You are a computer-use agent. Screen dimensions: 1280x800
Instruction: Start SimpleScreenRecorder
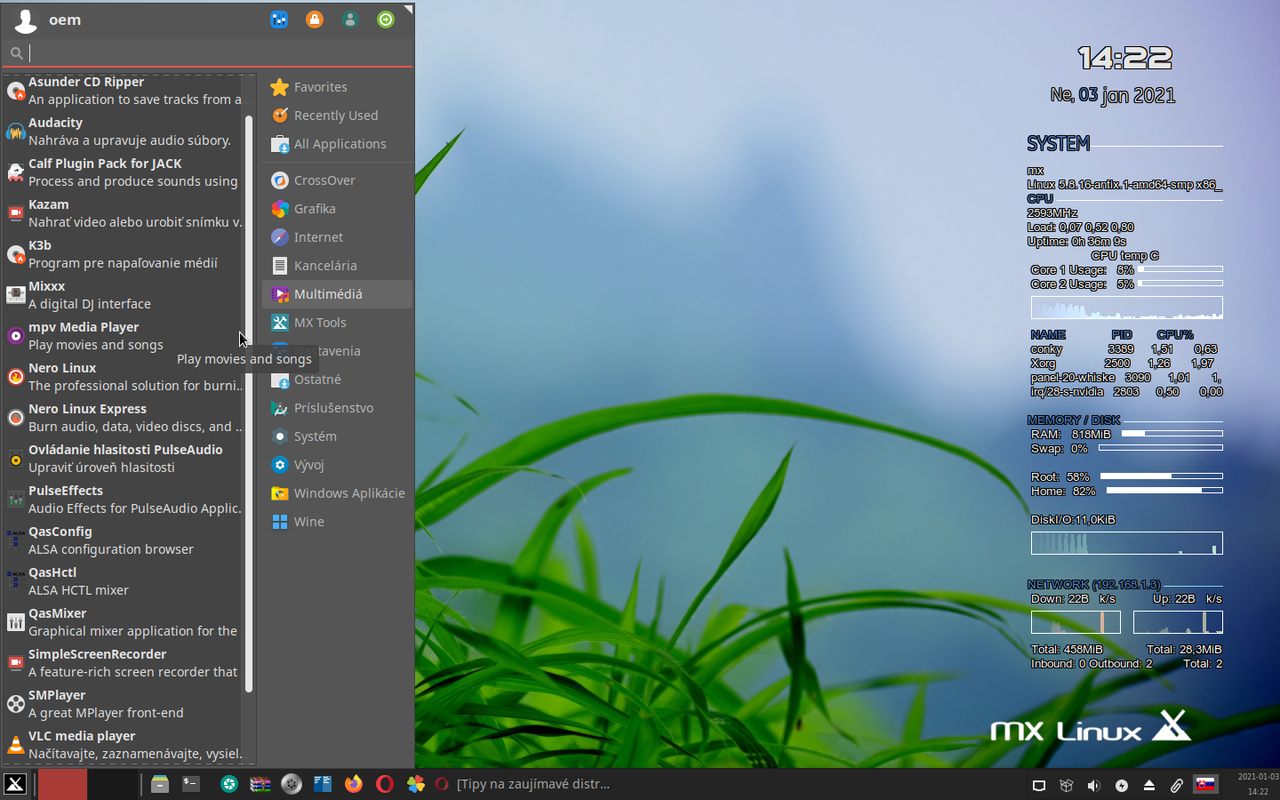pyautogui.click(x=124, y=665)
